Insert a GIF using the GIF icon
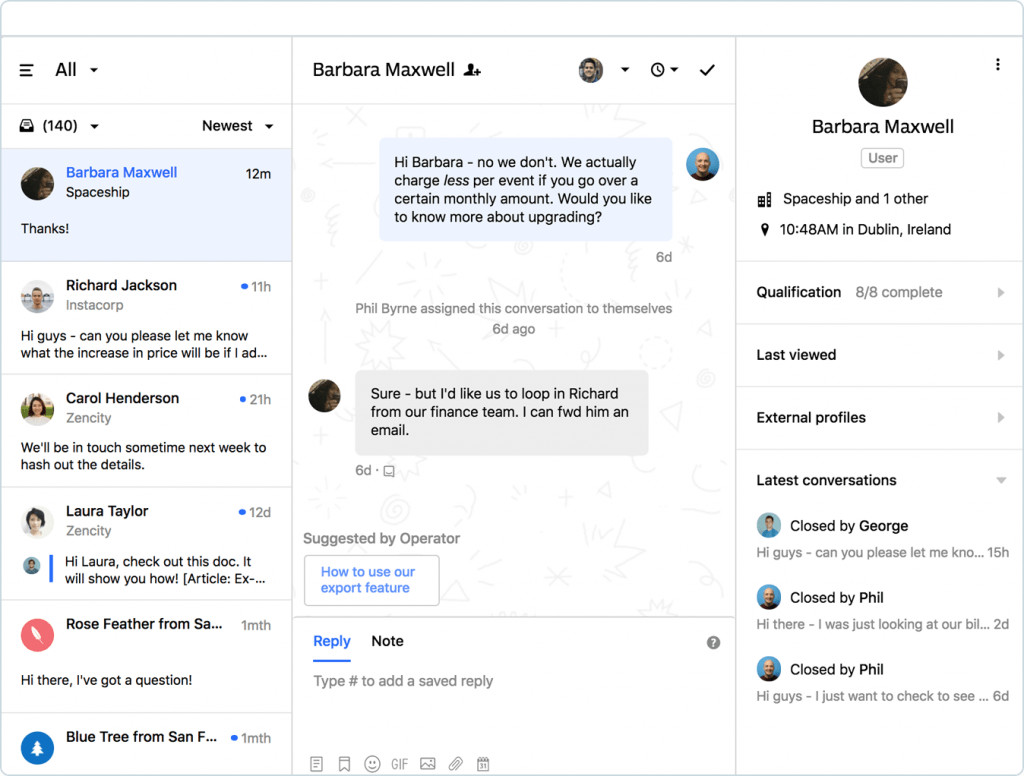 point(399,763)
